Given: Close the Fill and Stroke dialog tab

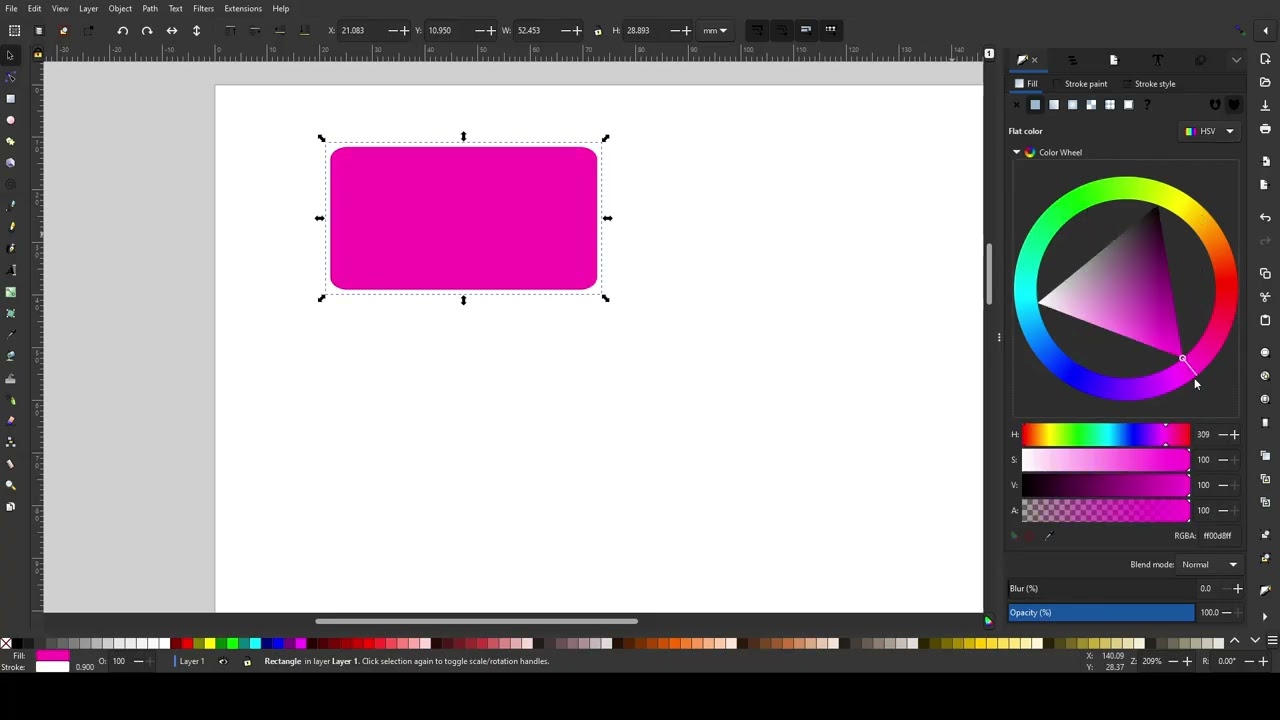Looking at the screenshot, I should click(1034, 60).
